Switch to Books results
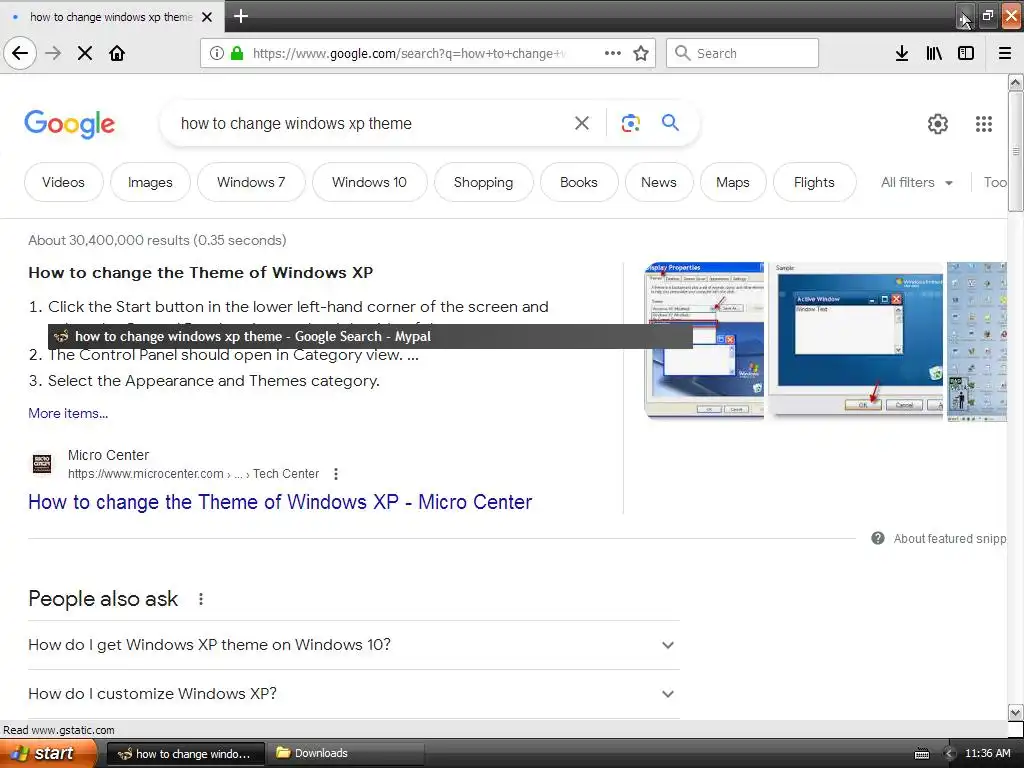 point(579,182)
